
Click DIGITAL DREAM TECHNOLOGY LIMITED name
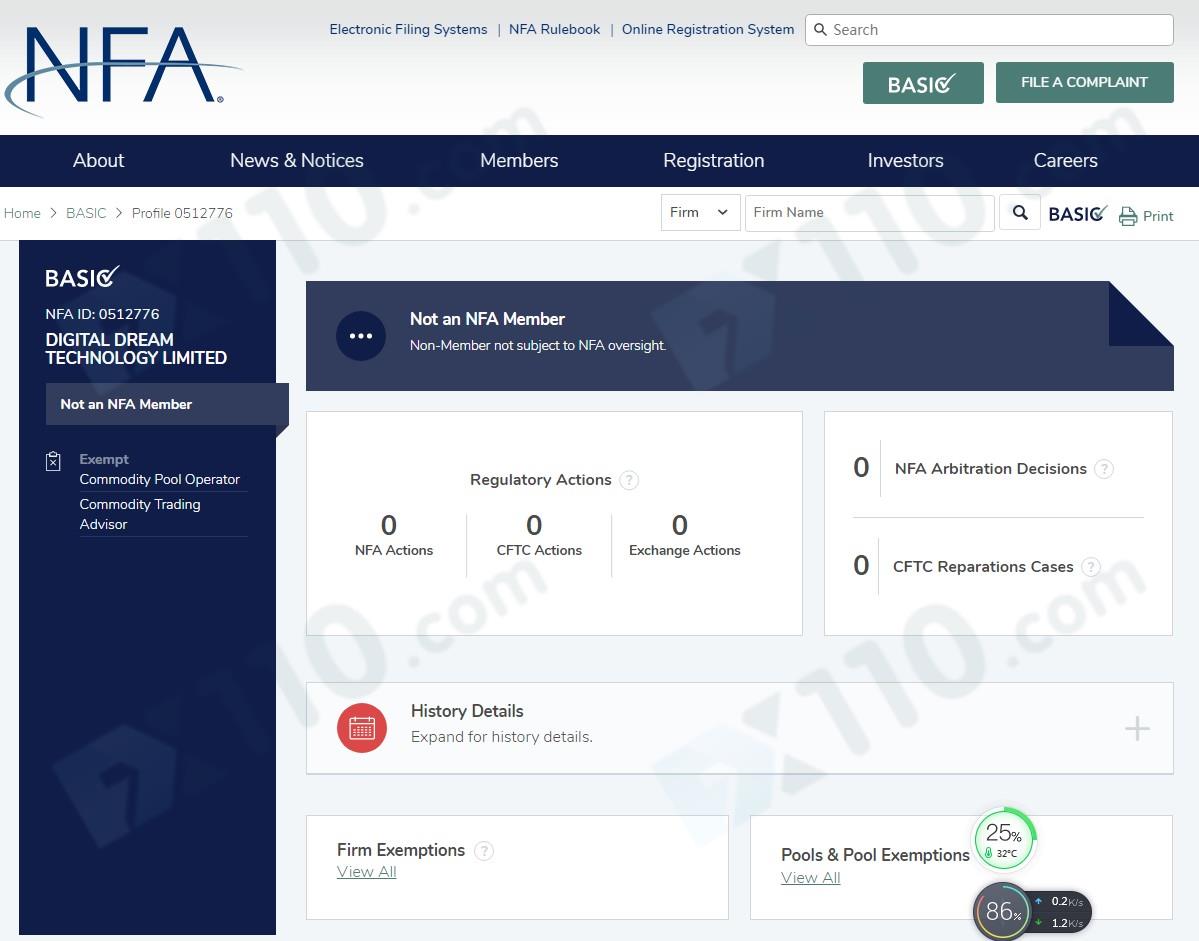(x=136, y=349)
